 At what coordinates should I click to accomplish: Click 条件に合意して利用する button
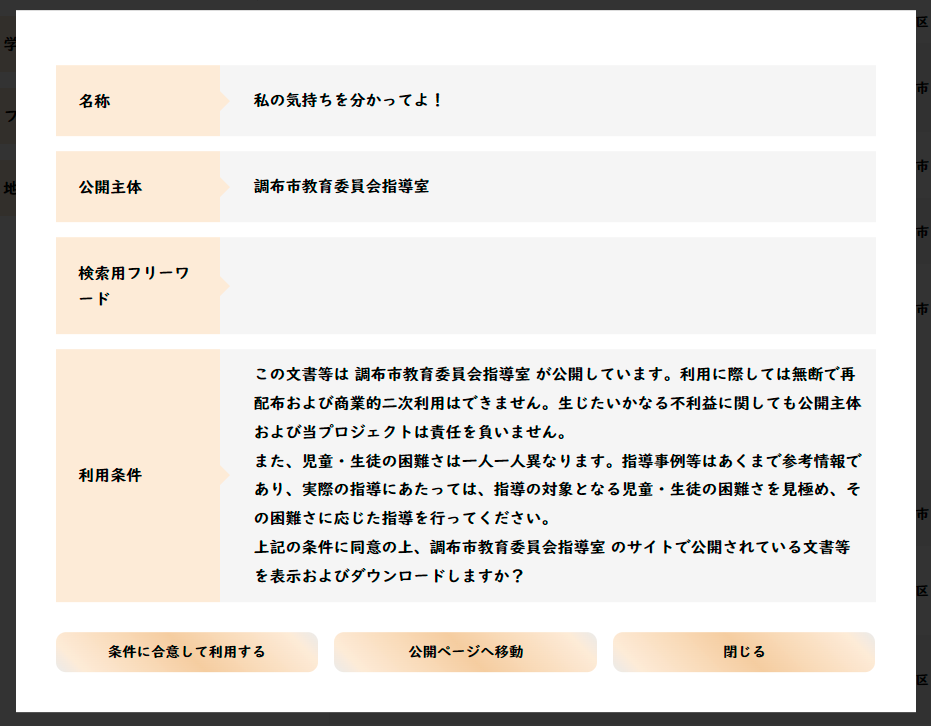(187, 652)
